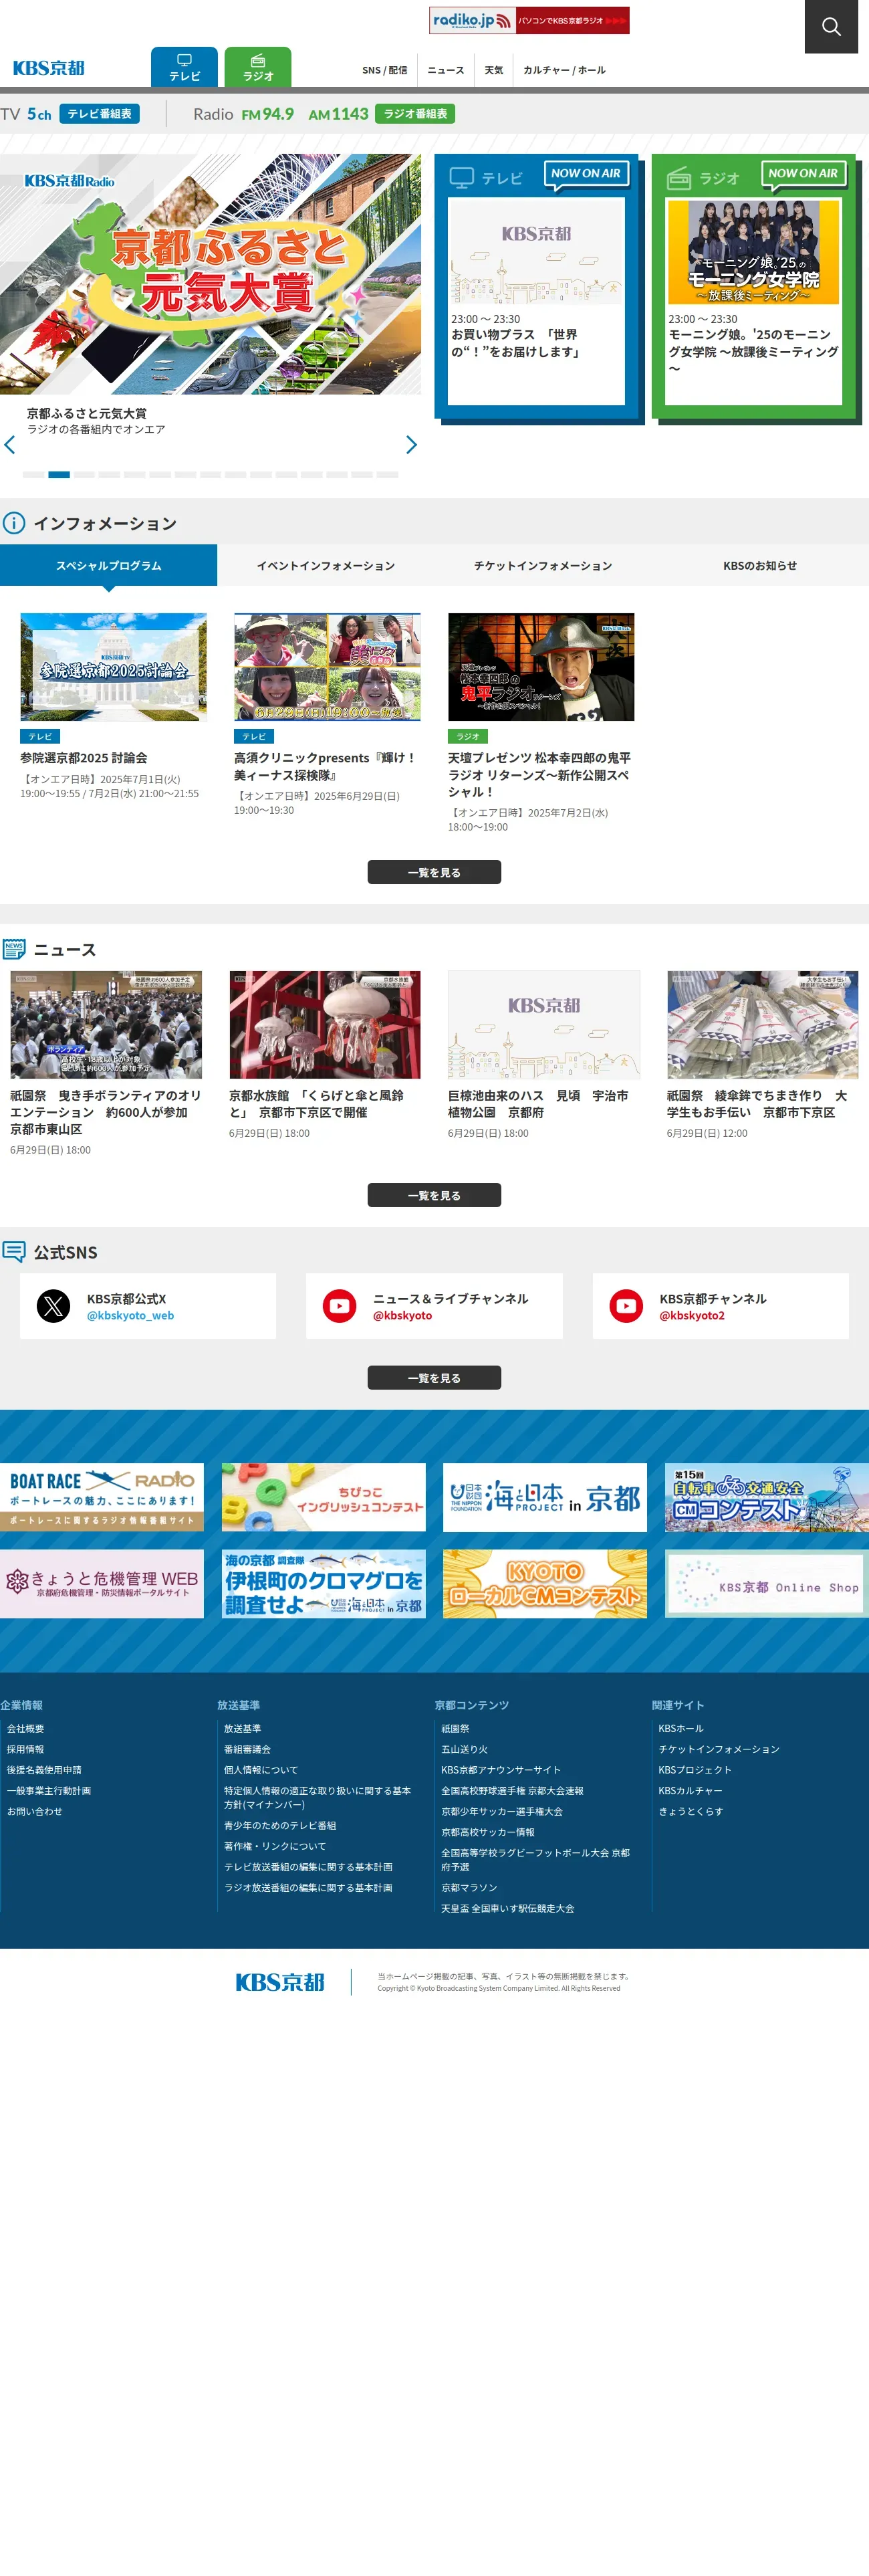
Task: Open 自転車交通安全CMコンテスト banner
Action: pyautogui.click(x=767, y=1497)
